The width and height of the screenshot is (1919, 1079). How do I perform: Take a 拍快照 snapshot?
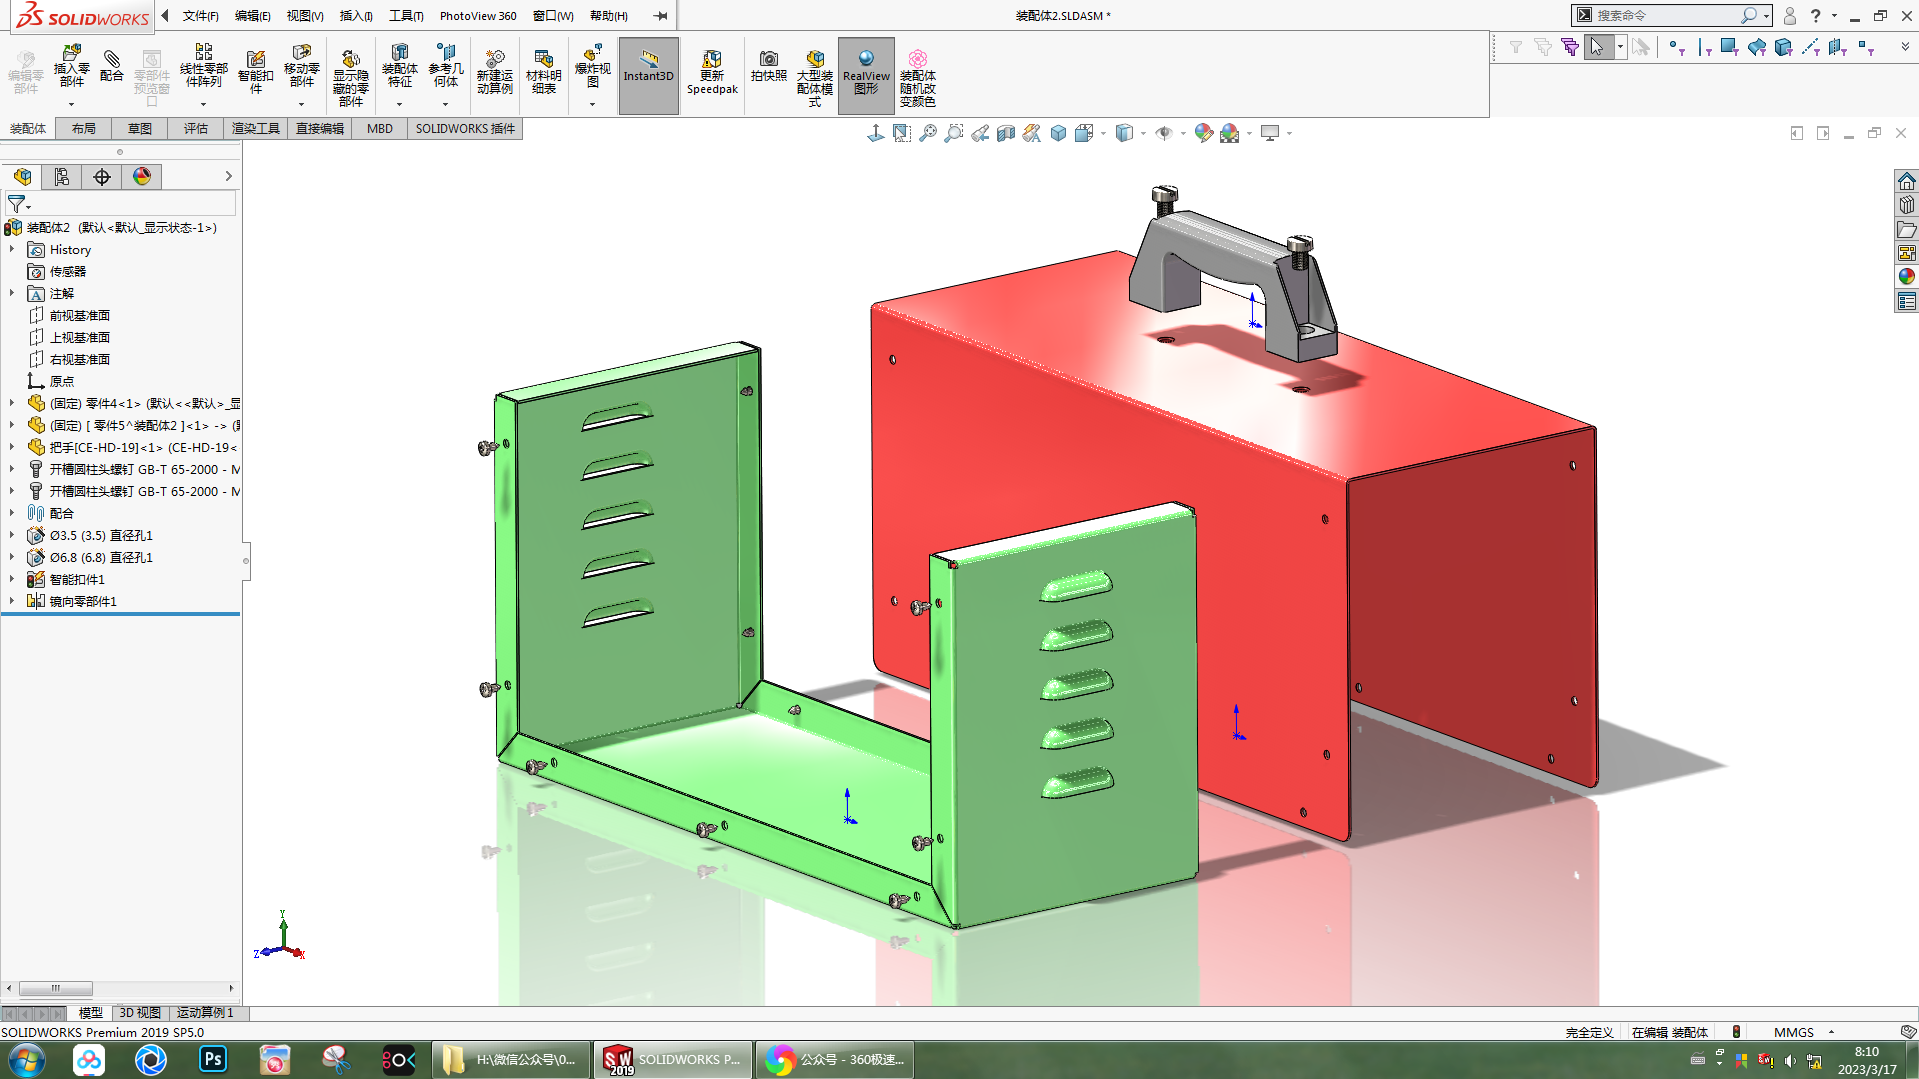(x=768, y=67)
